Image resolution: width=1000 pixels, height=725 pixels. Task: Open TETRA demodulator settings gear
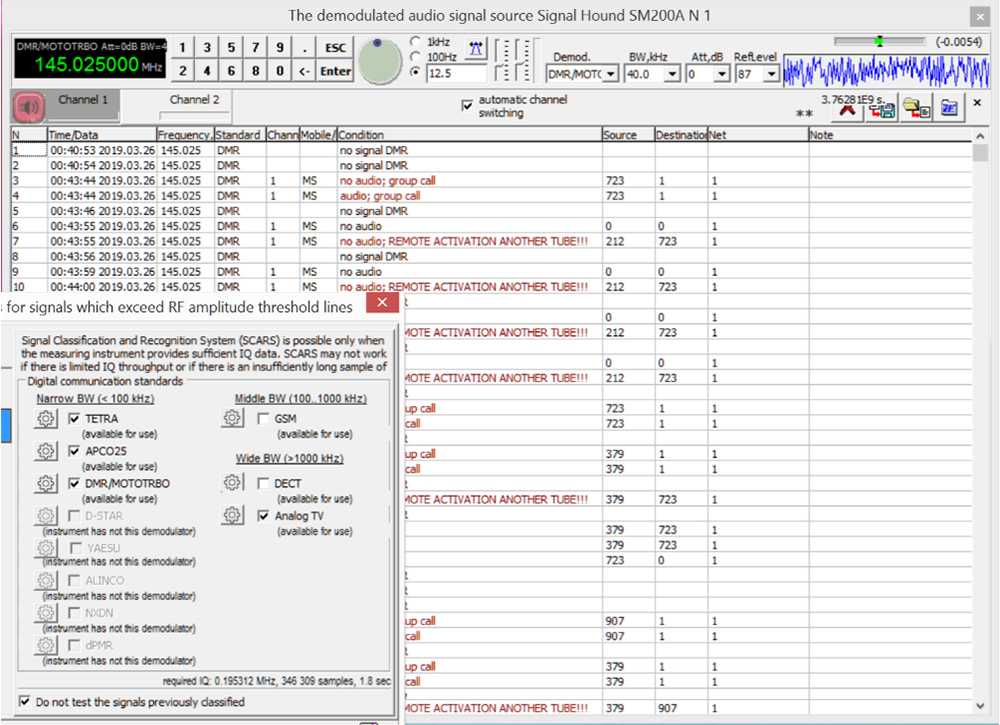point(46,420)
